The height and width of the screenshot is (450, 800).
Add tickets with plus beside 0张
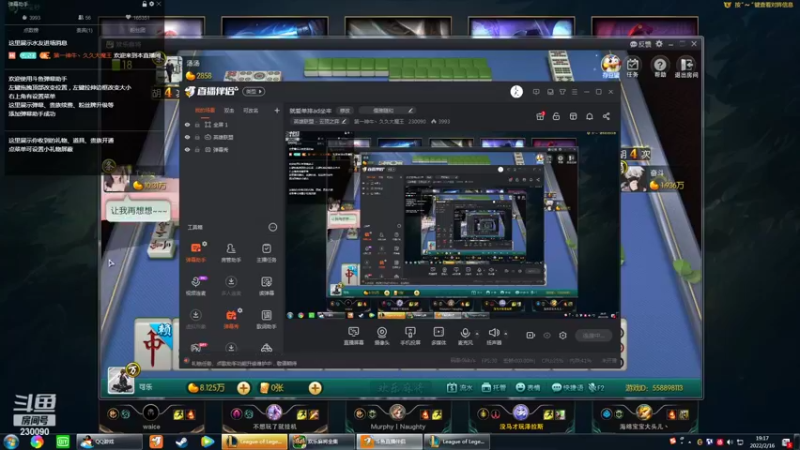(x=315, y=388)
